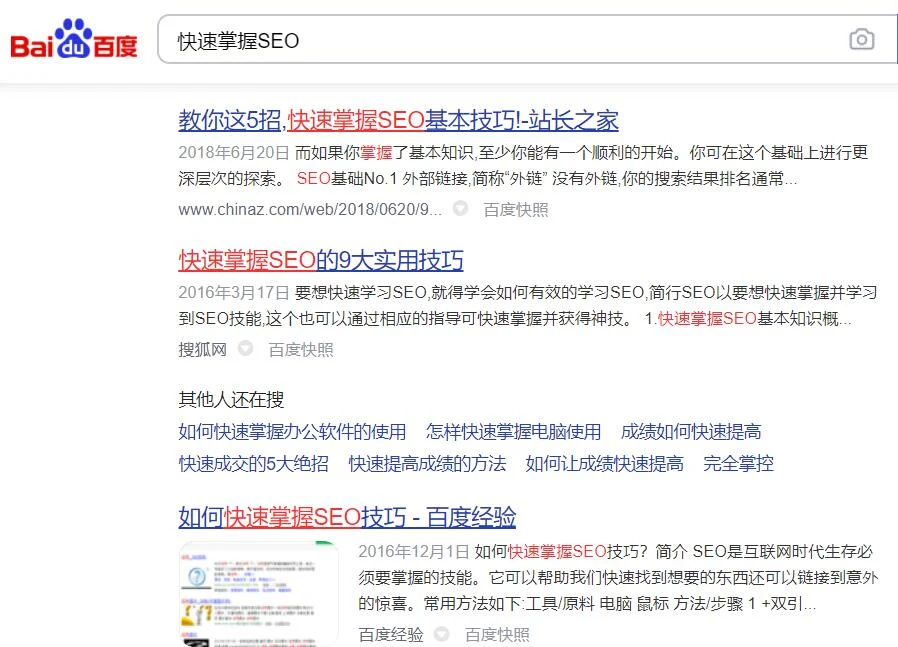Search 快速成交的5大绝招
This screenshot has height=647, width=898.
tap(254, 464)
